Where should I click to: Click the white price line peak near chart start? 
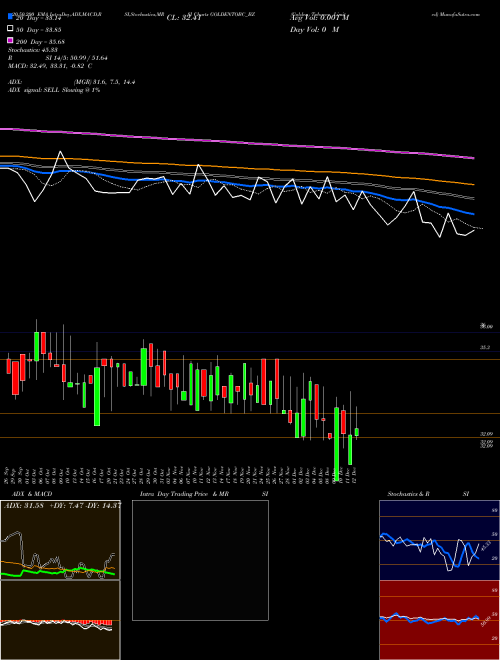[x=60, y=152]
